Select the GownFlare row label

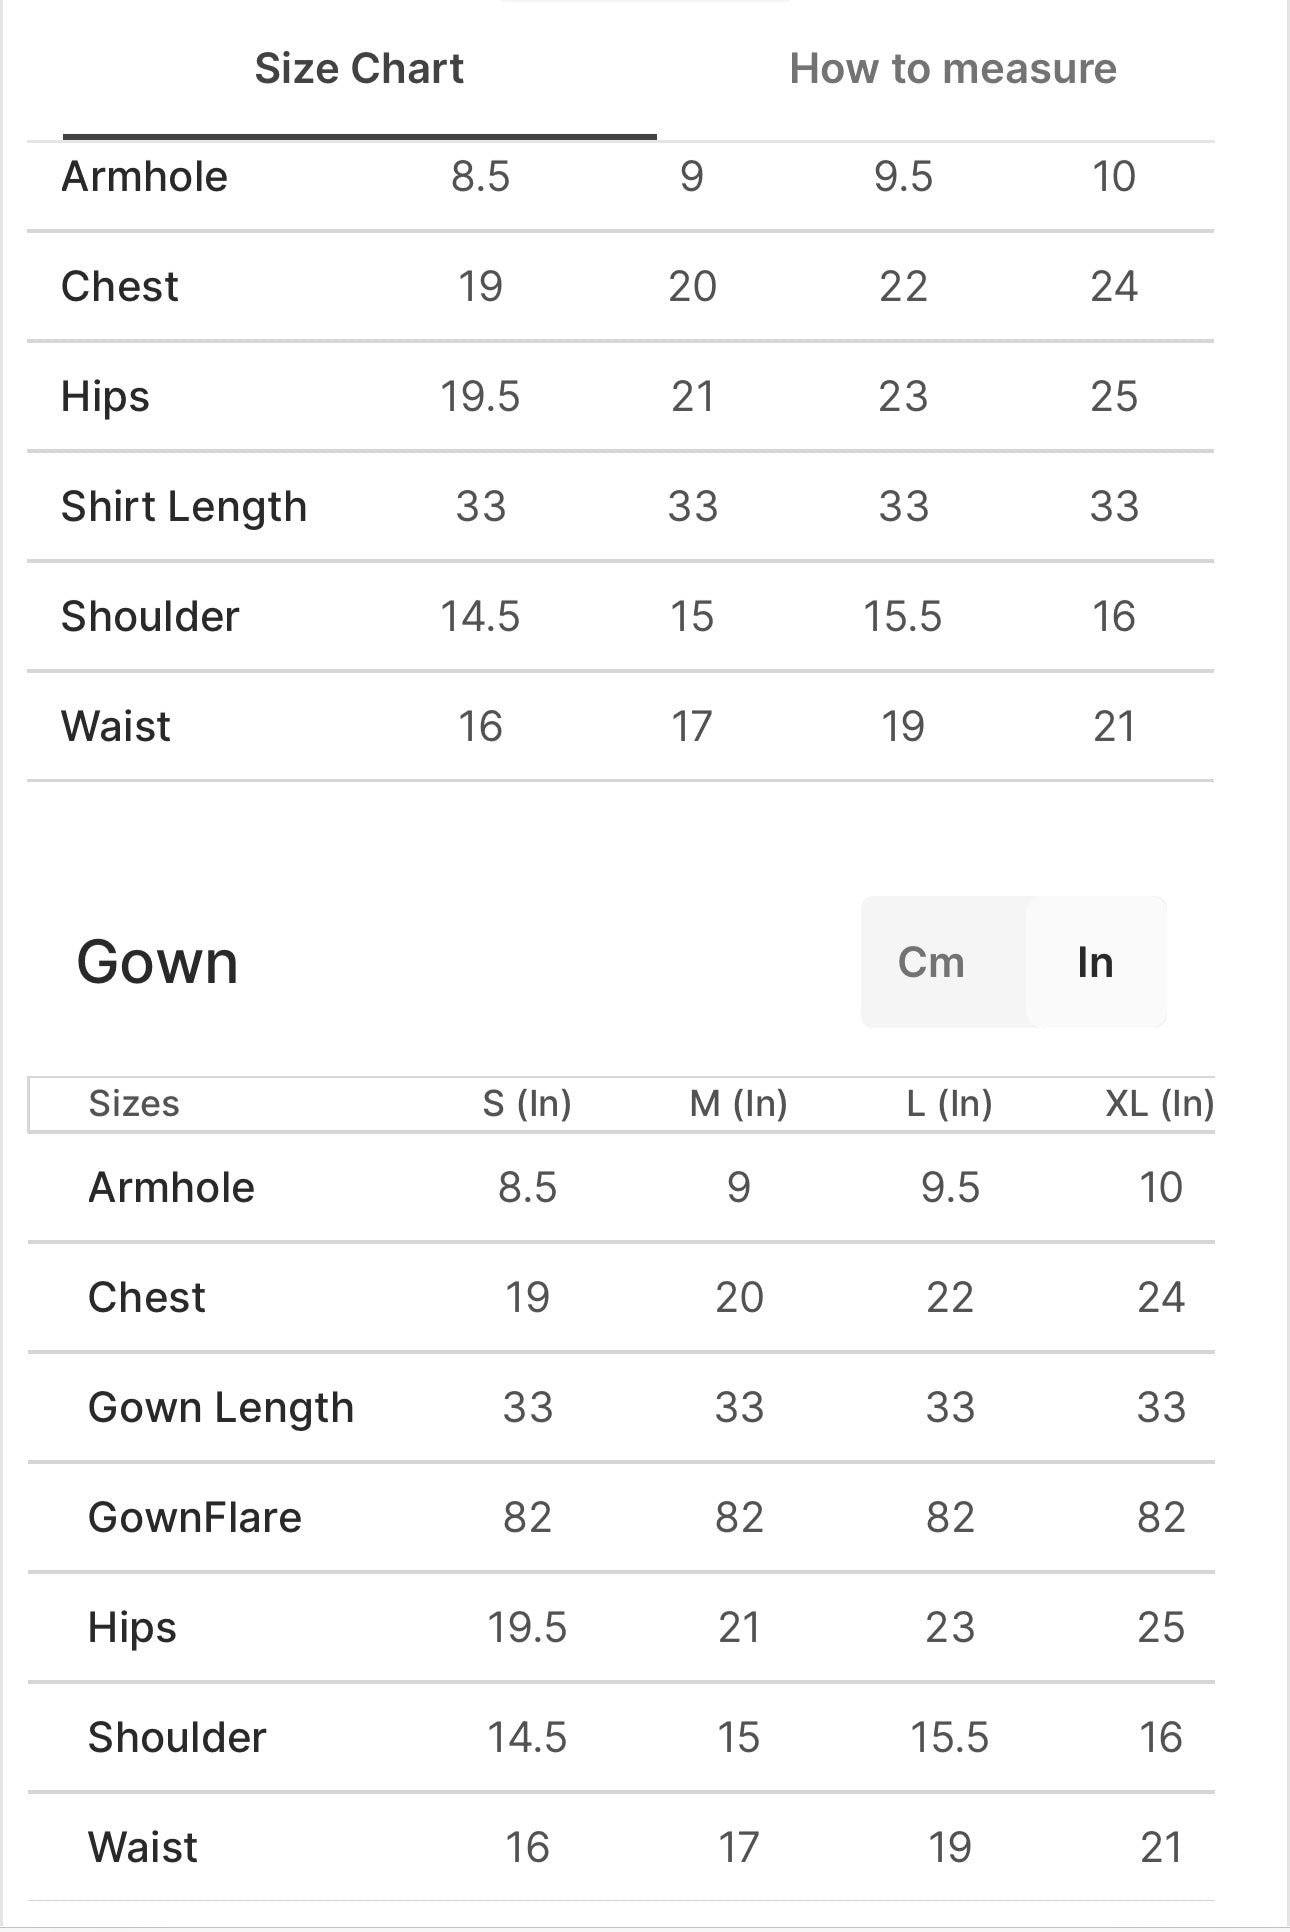195,1517
